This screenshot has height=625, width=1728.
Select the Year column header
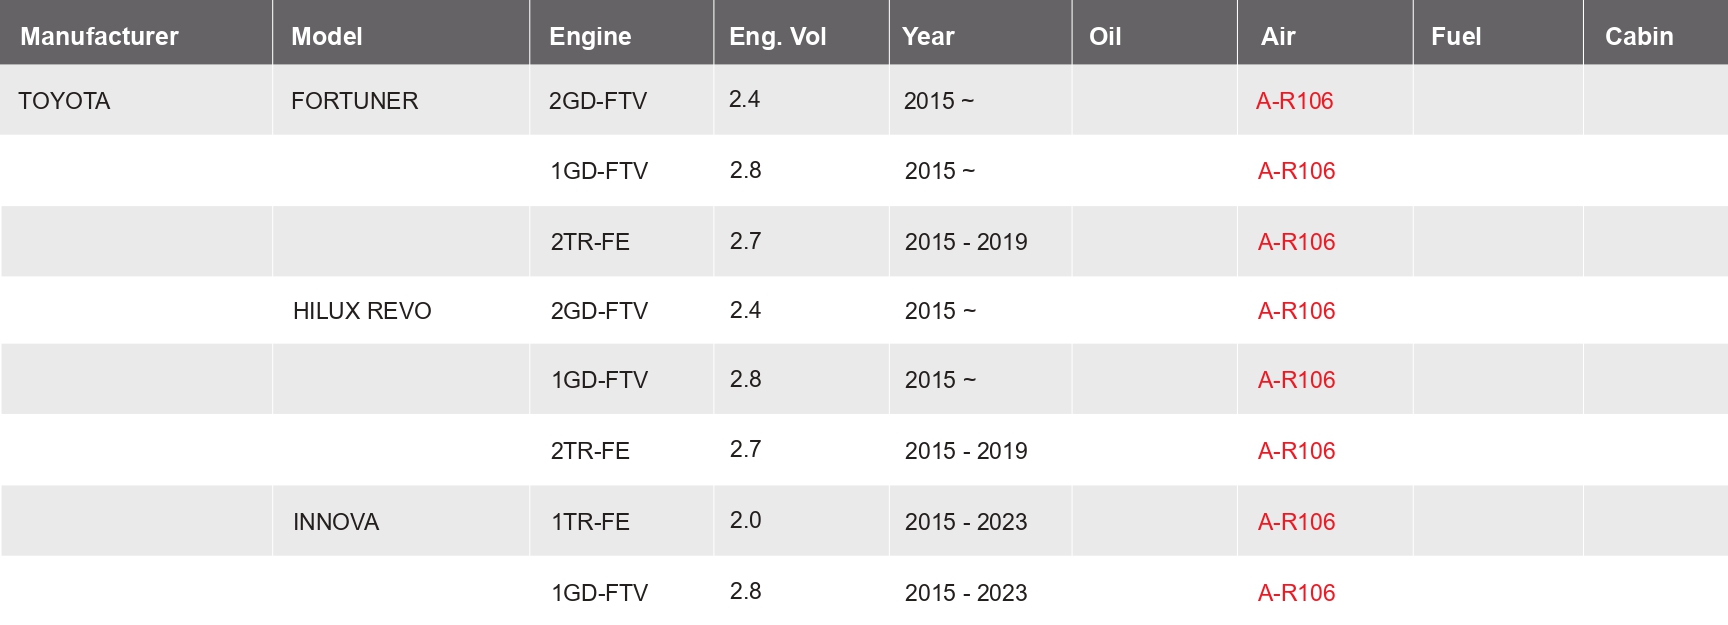tap(928, 36)
